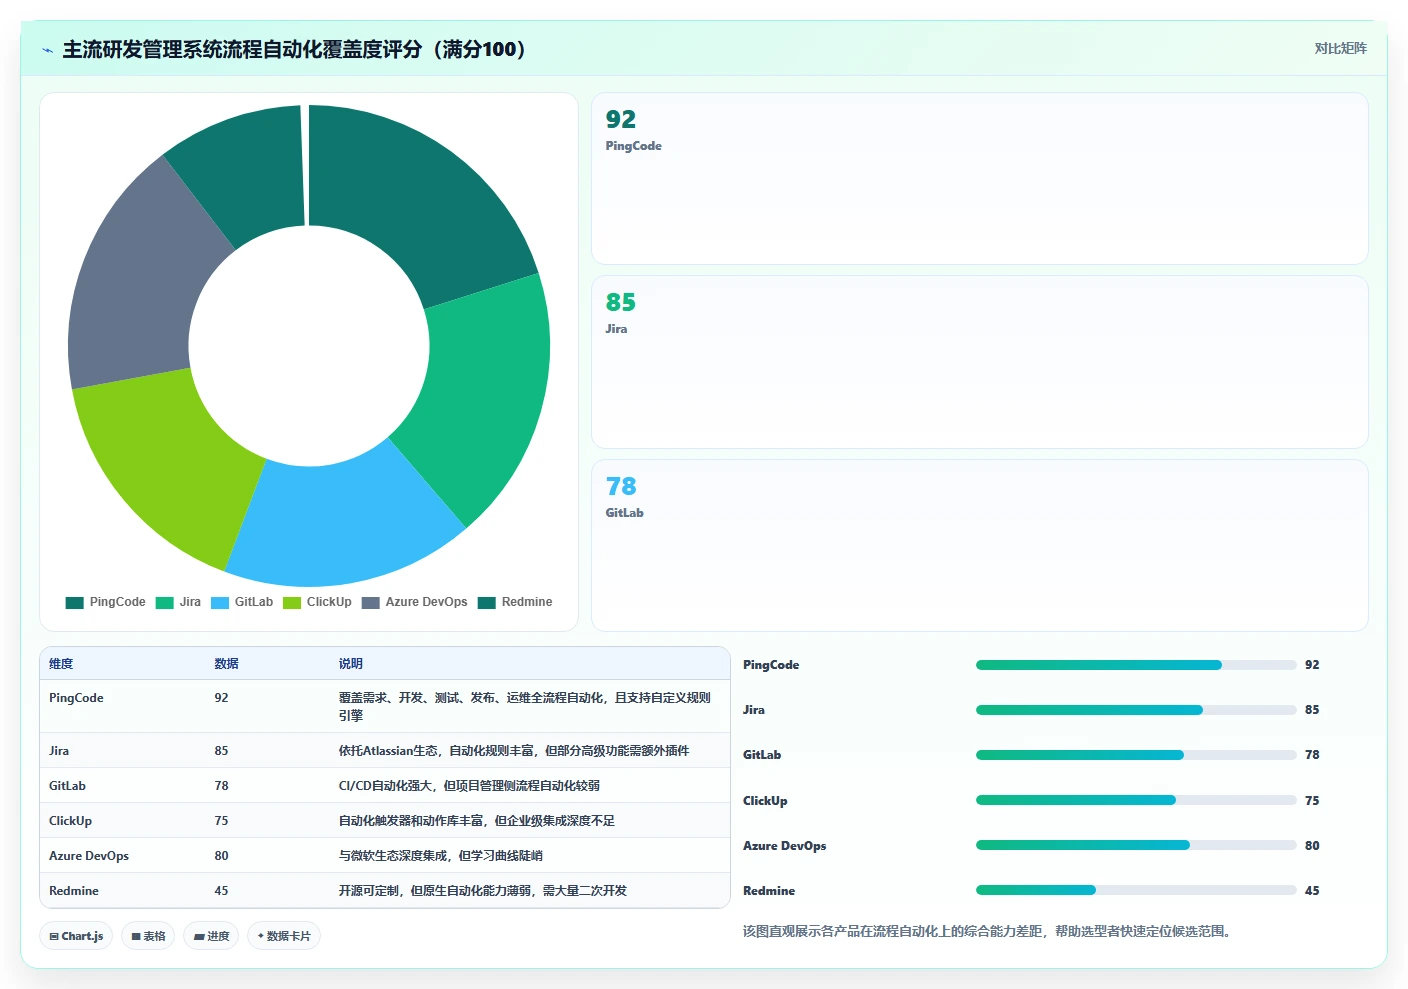Image resolution: width=1408 pixels, height=989 pixels.
Task: Select the ClickUp table row name
Action: pos(70,821)
